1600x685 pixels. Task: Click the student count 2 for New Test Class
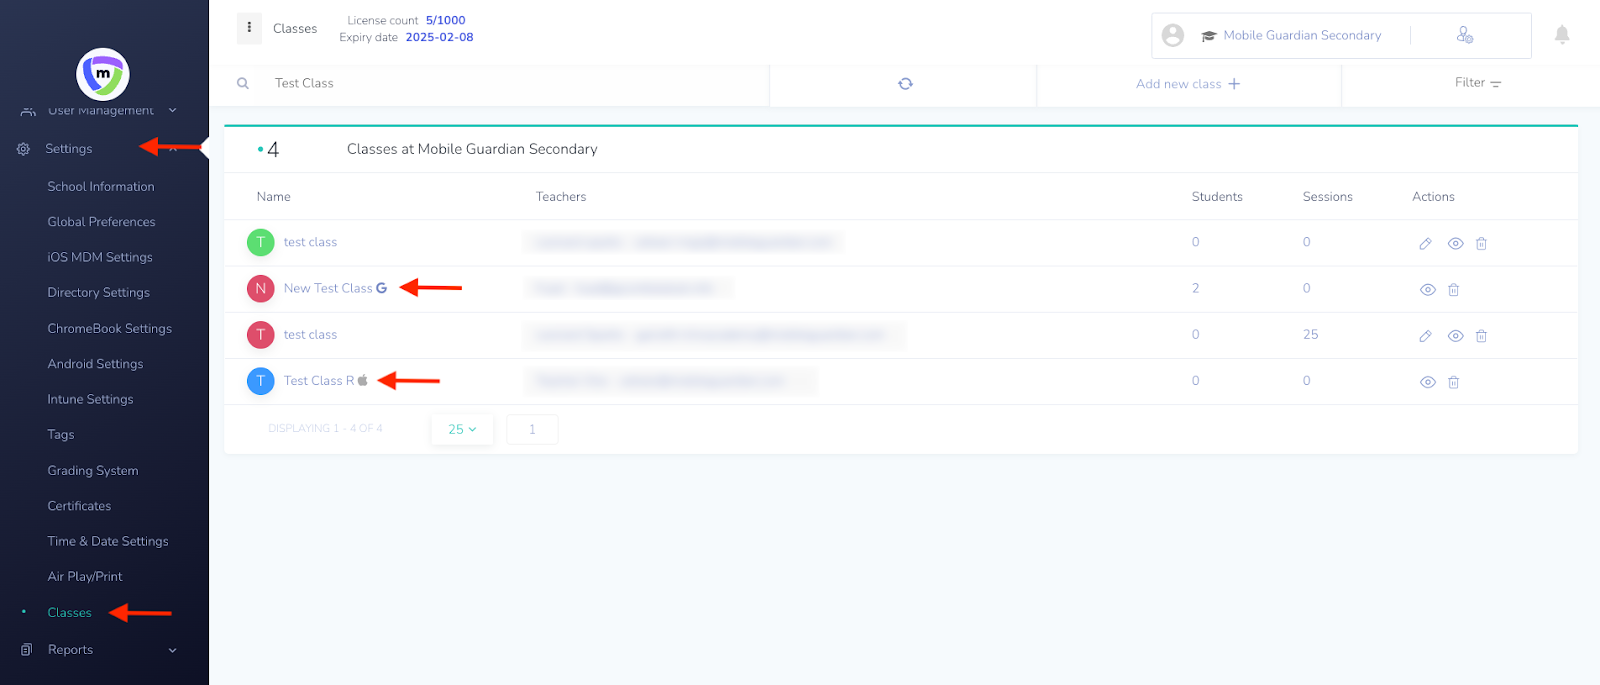tap(1195, 288)
